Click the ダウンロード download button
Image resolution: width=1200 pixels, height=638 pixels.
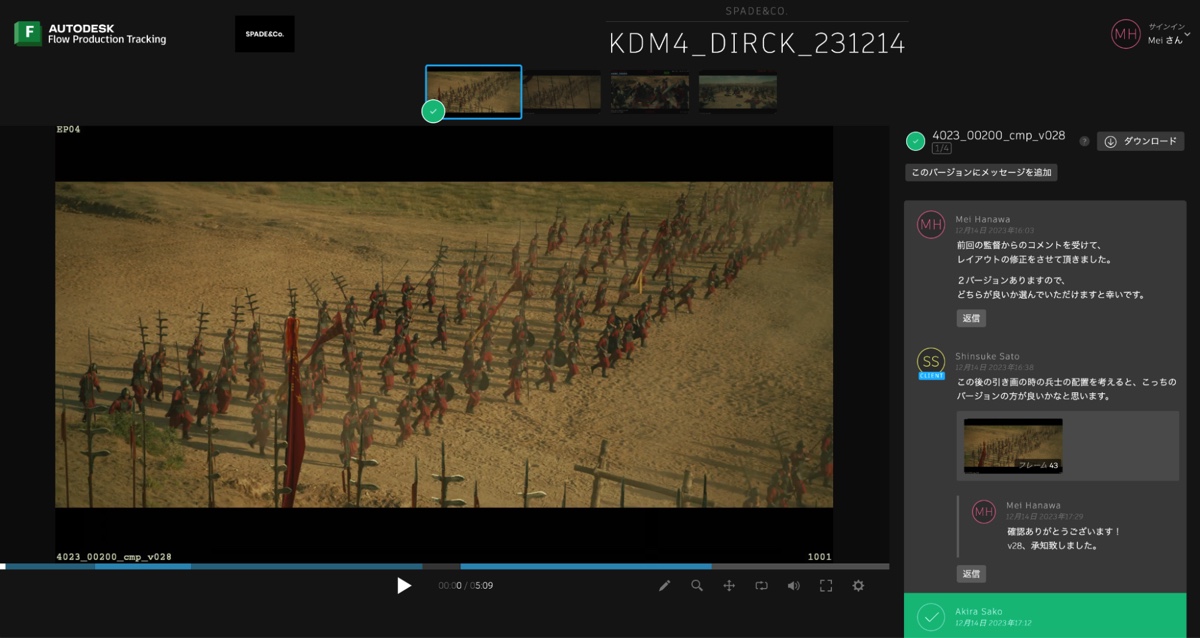pyautogui.click(x=1140, y=142)
